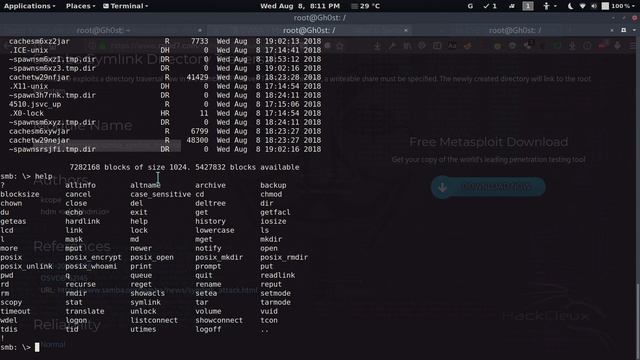Screen dimensions: 640x360
Task: Click the night light moon icon
Action: (x=571, y=6)
